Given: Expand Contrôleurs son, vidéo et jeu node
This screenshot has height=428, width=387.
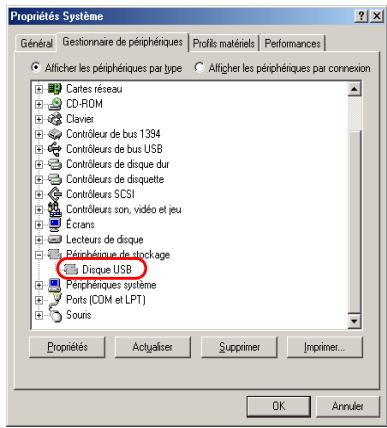Looking at the screenshot, I should pos(39,209).
